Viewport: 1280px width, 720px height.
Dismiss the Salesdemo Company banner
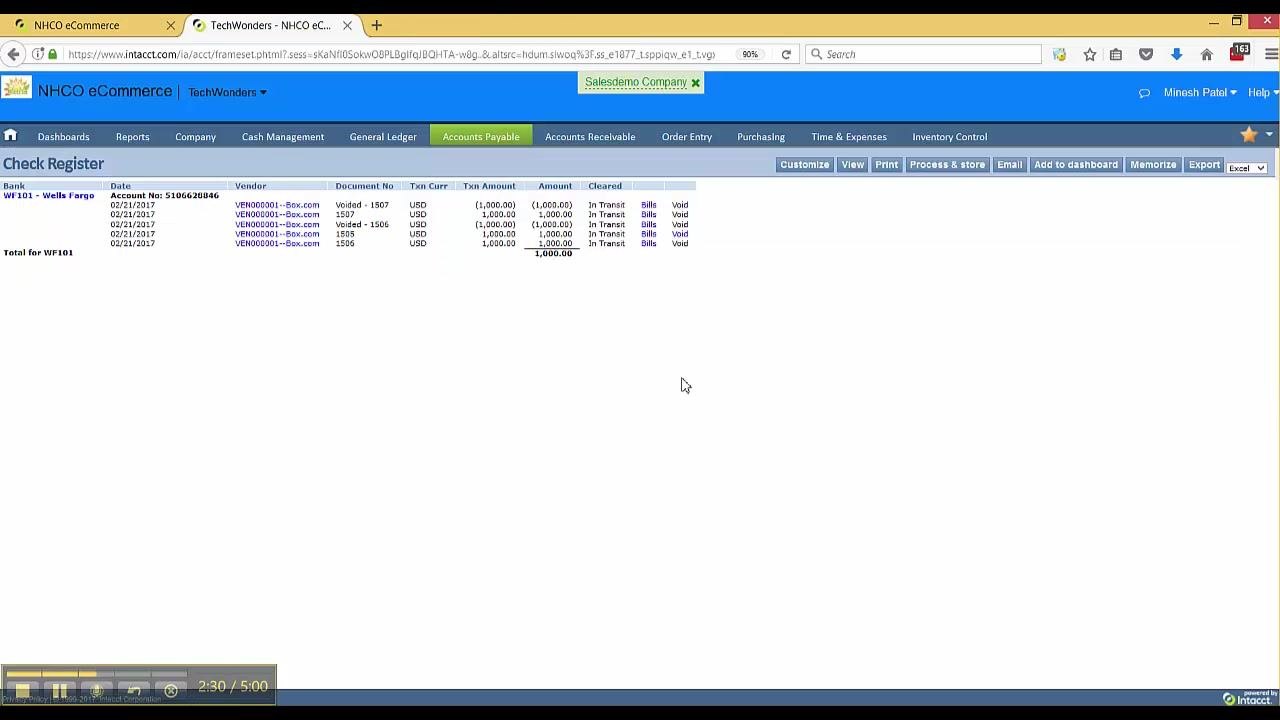(695, 82)
